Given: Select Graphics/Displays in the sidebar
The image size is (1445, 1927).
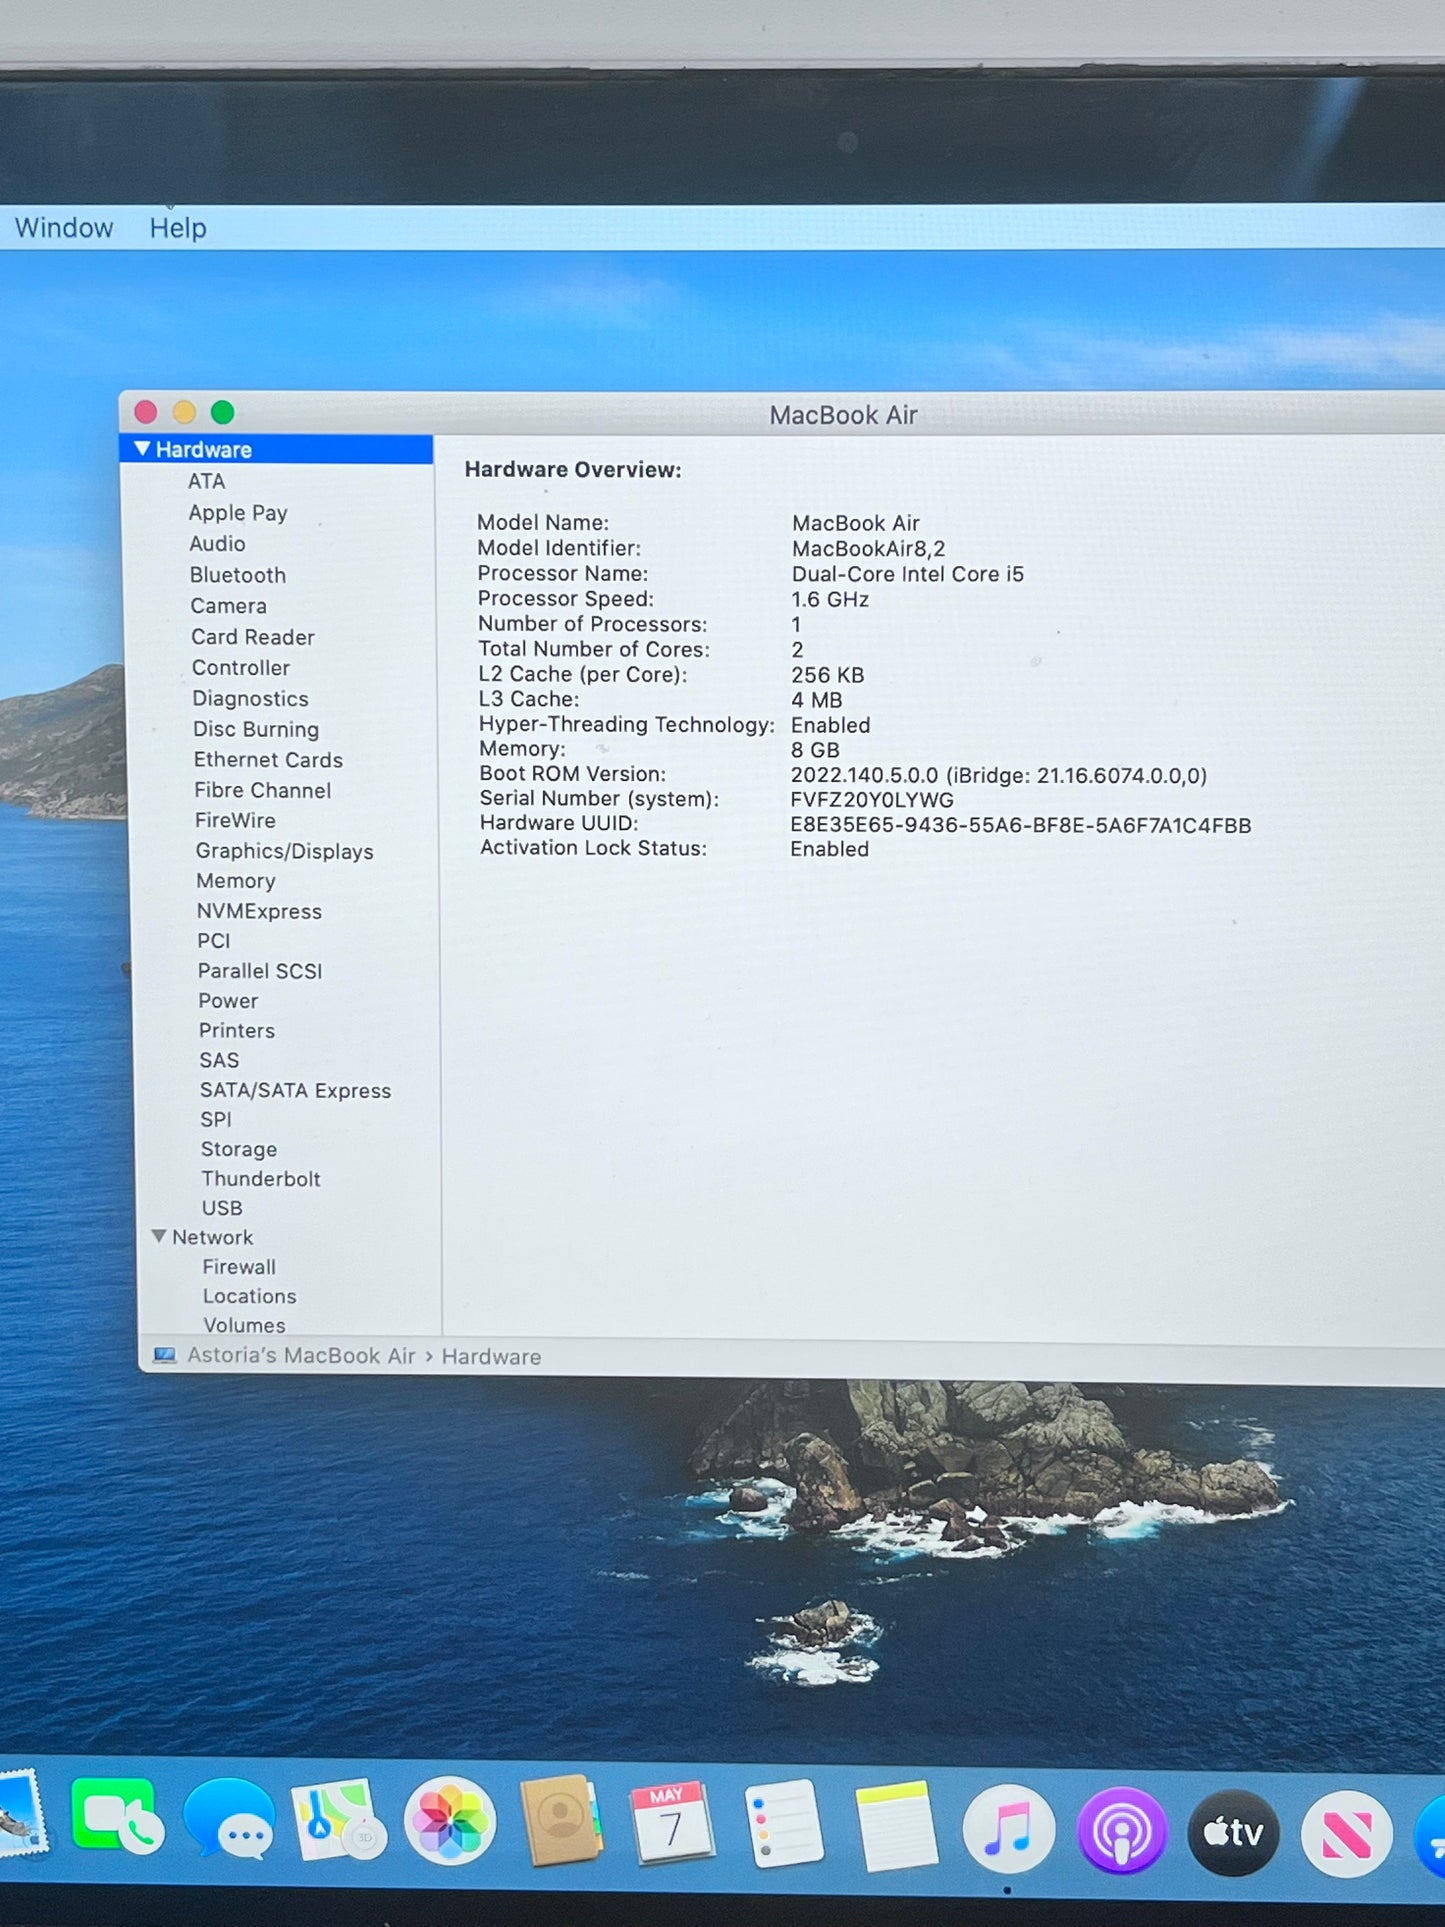Looking at the screenshot, I should [x=285, y=851].
